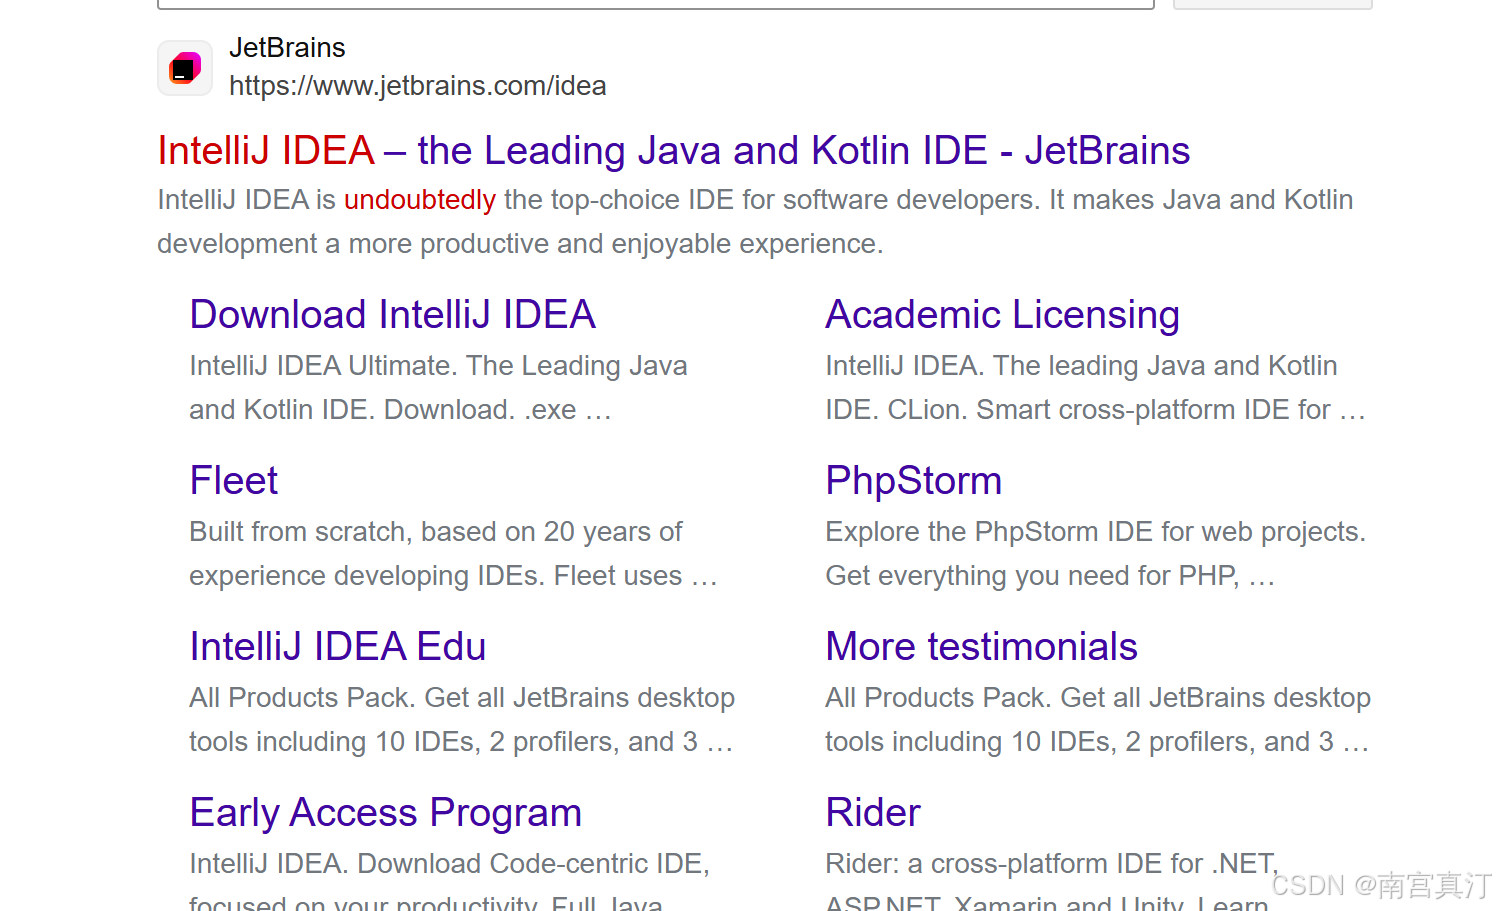
Task: Click 'IDE. CLion. Smart cross-platform IDE for' text
Action: tap(1095, 410)
